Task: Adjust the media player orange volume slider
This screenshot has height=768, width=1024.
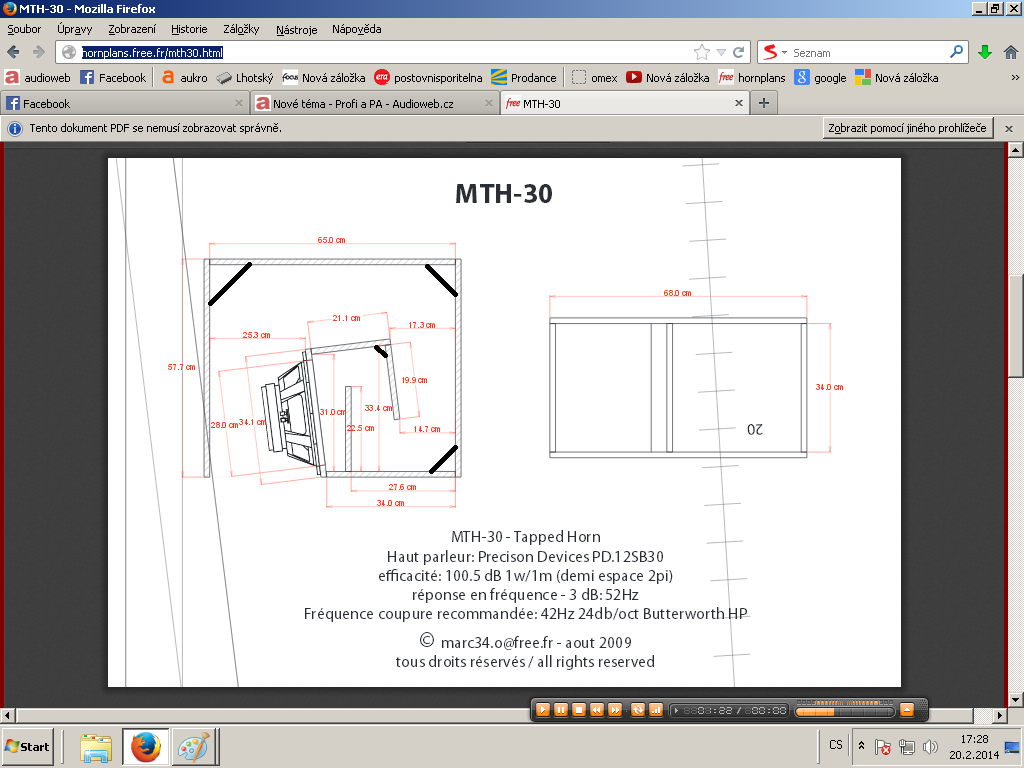Action: pos(845,711)
